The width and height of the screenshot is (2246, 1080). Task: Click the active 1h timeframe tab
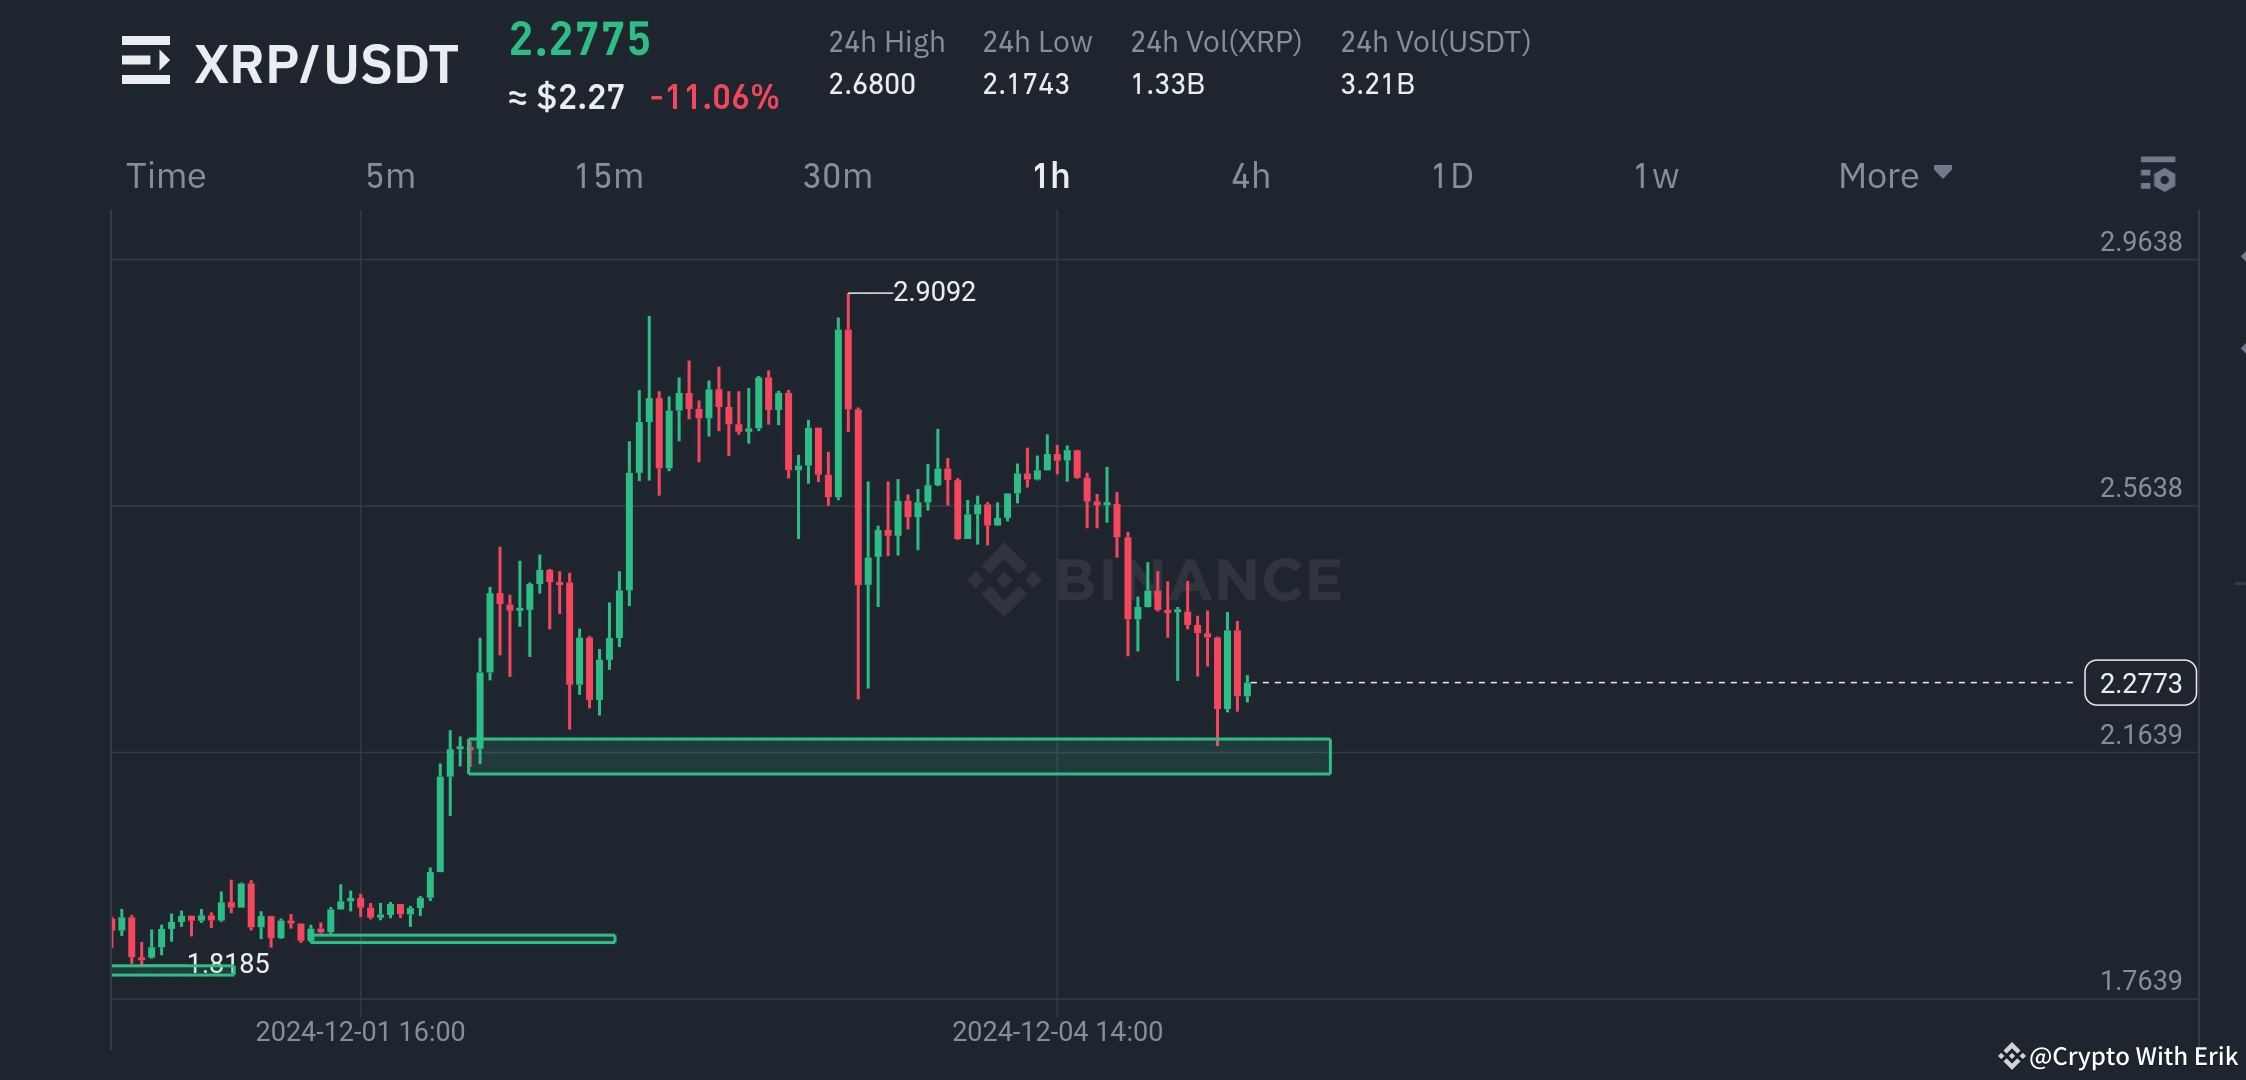tap(1052, 176)
